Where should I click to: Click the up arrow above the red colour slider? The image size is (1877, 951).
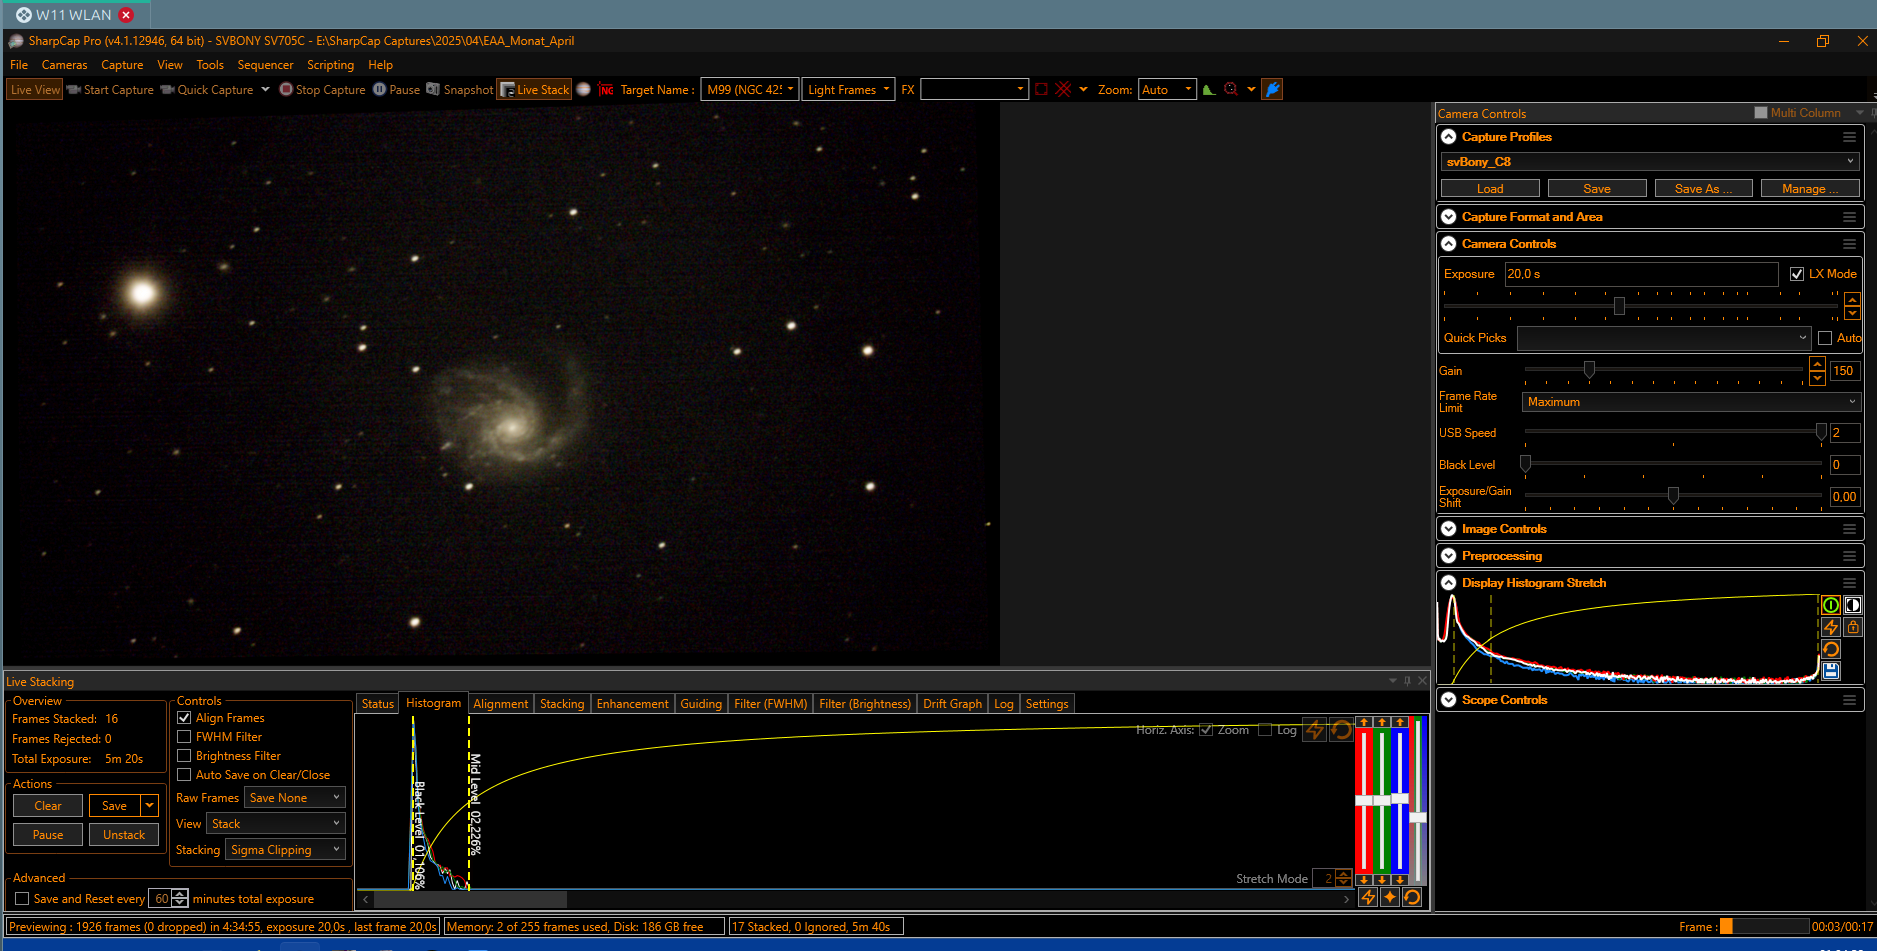[x=1364, y=722]
